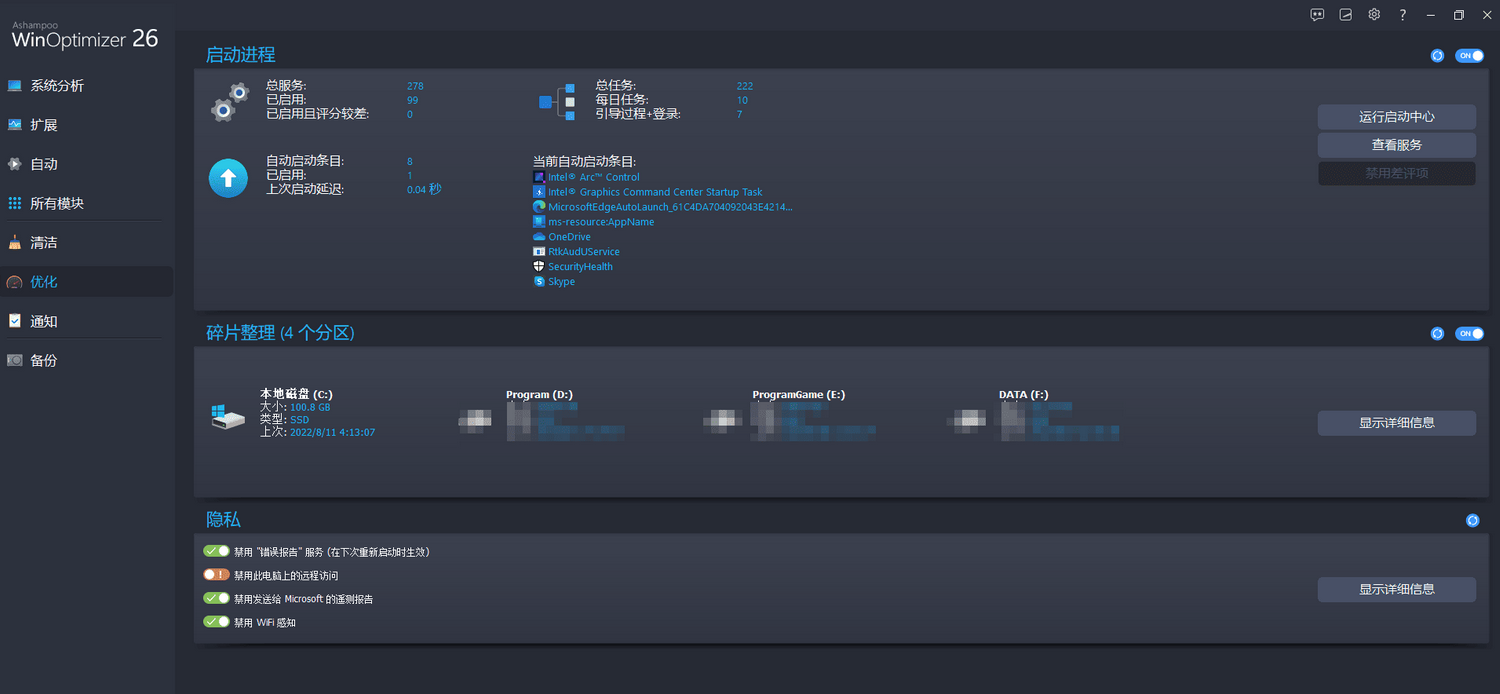Click the 已启用 services value 99

(412, 100)
